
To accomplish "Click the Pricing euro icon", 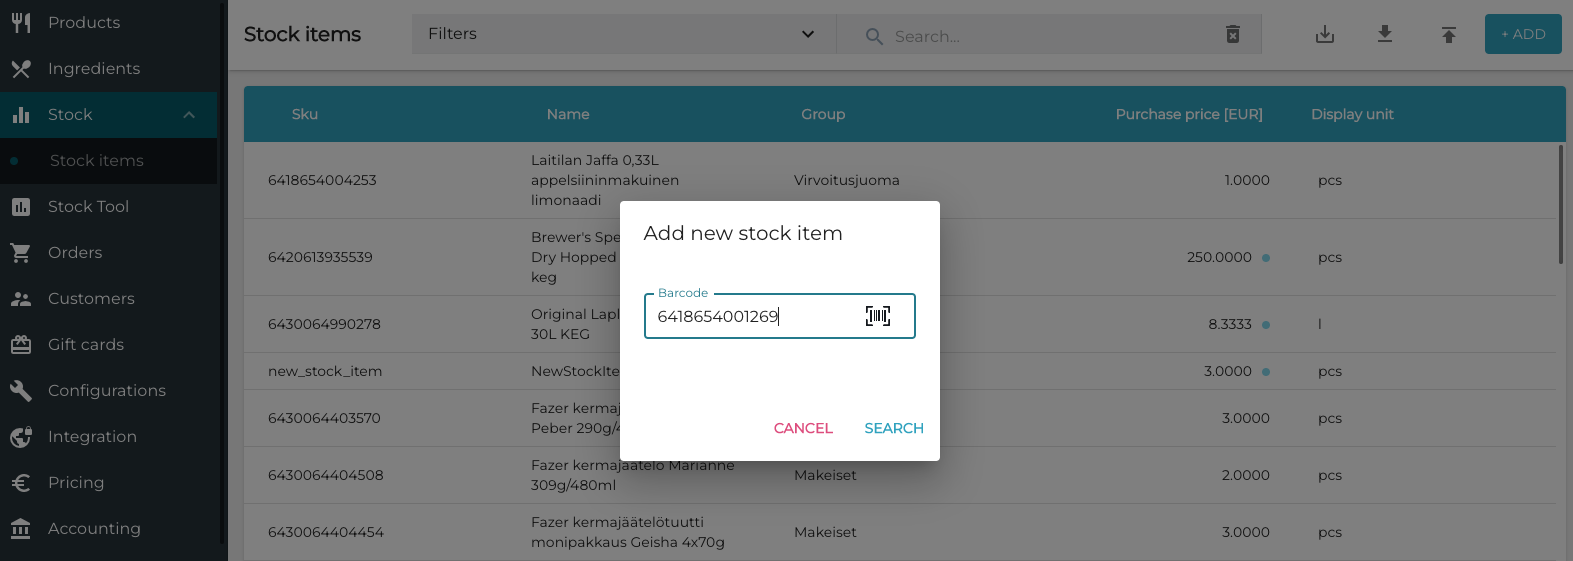I will click(x=21, y=483).
